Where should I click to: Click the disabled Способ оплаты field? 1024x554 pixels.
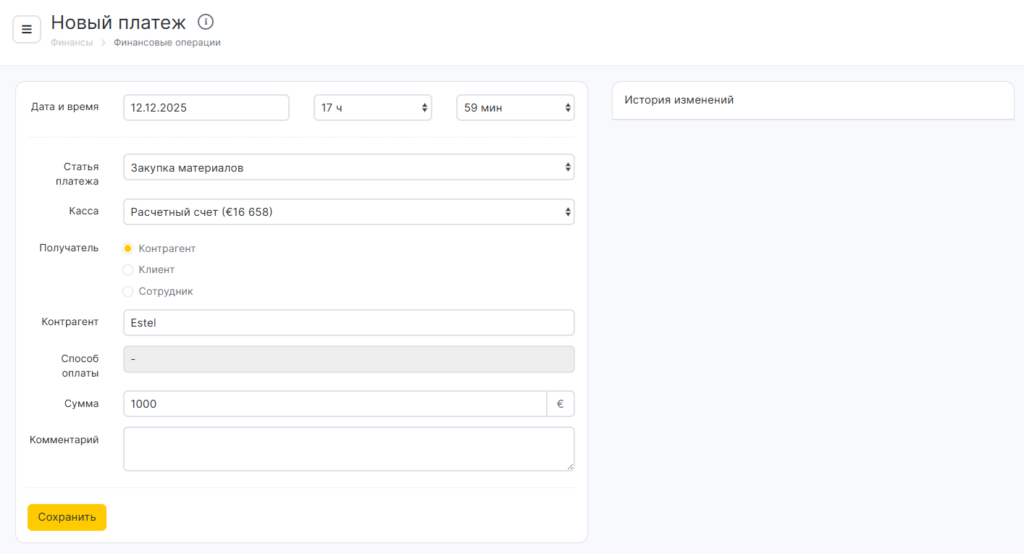coord(348,360)
